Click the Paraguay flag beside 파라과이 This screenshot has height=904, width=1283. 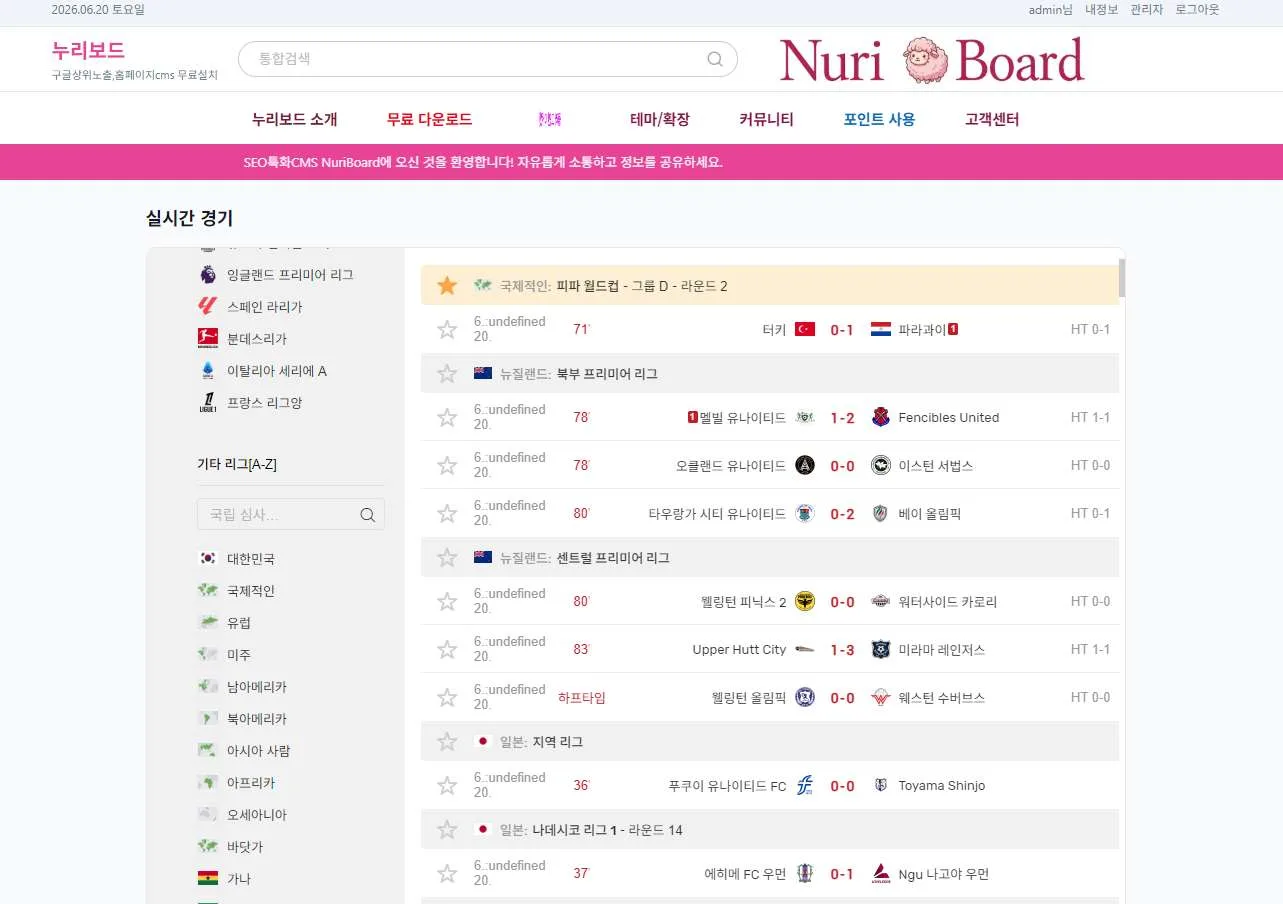pos(881,329)
